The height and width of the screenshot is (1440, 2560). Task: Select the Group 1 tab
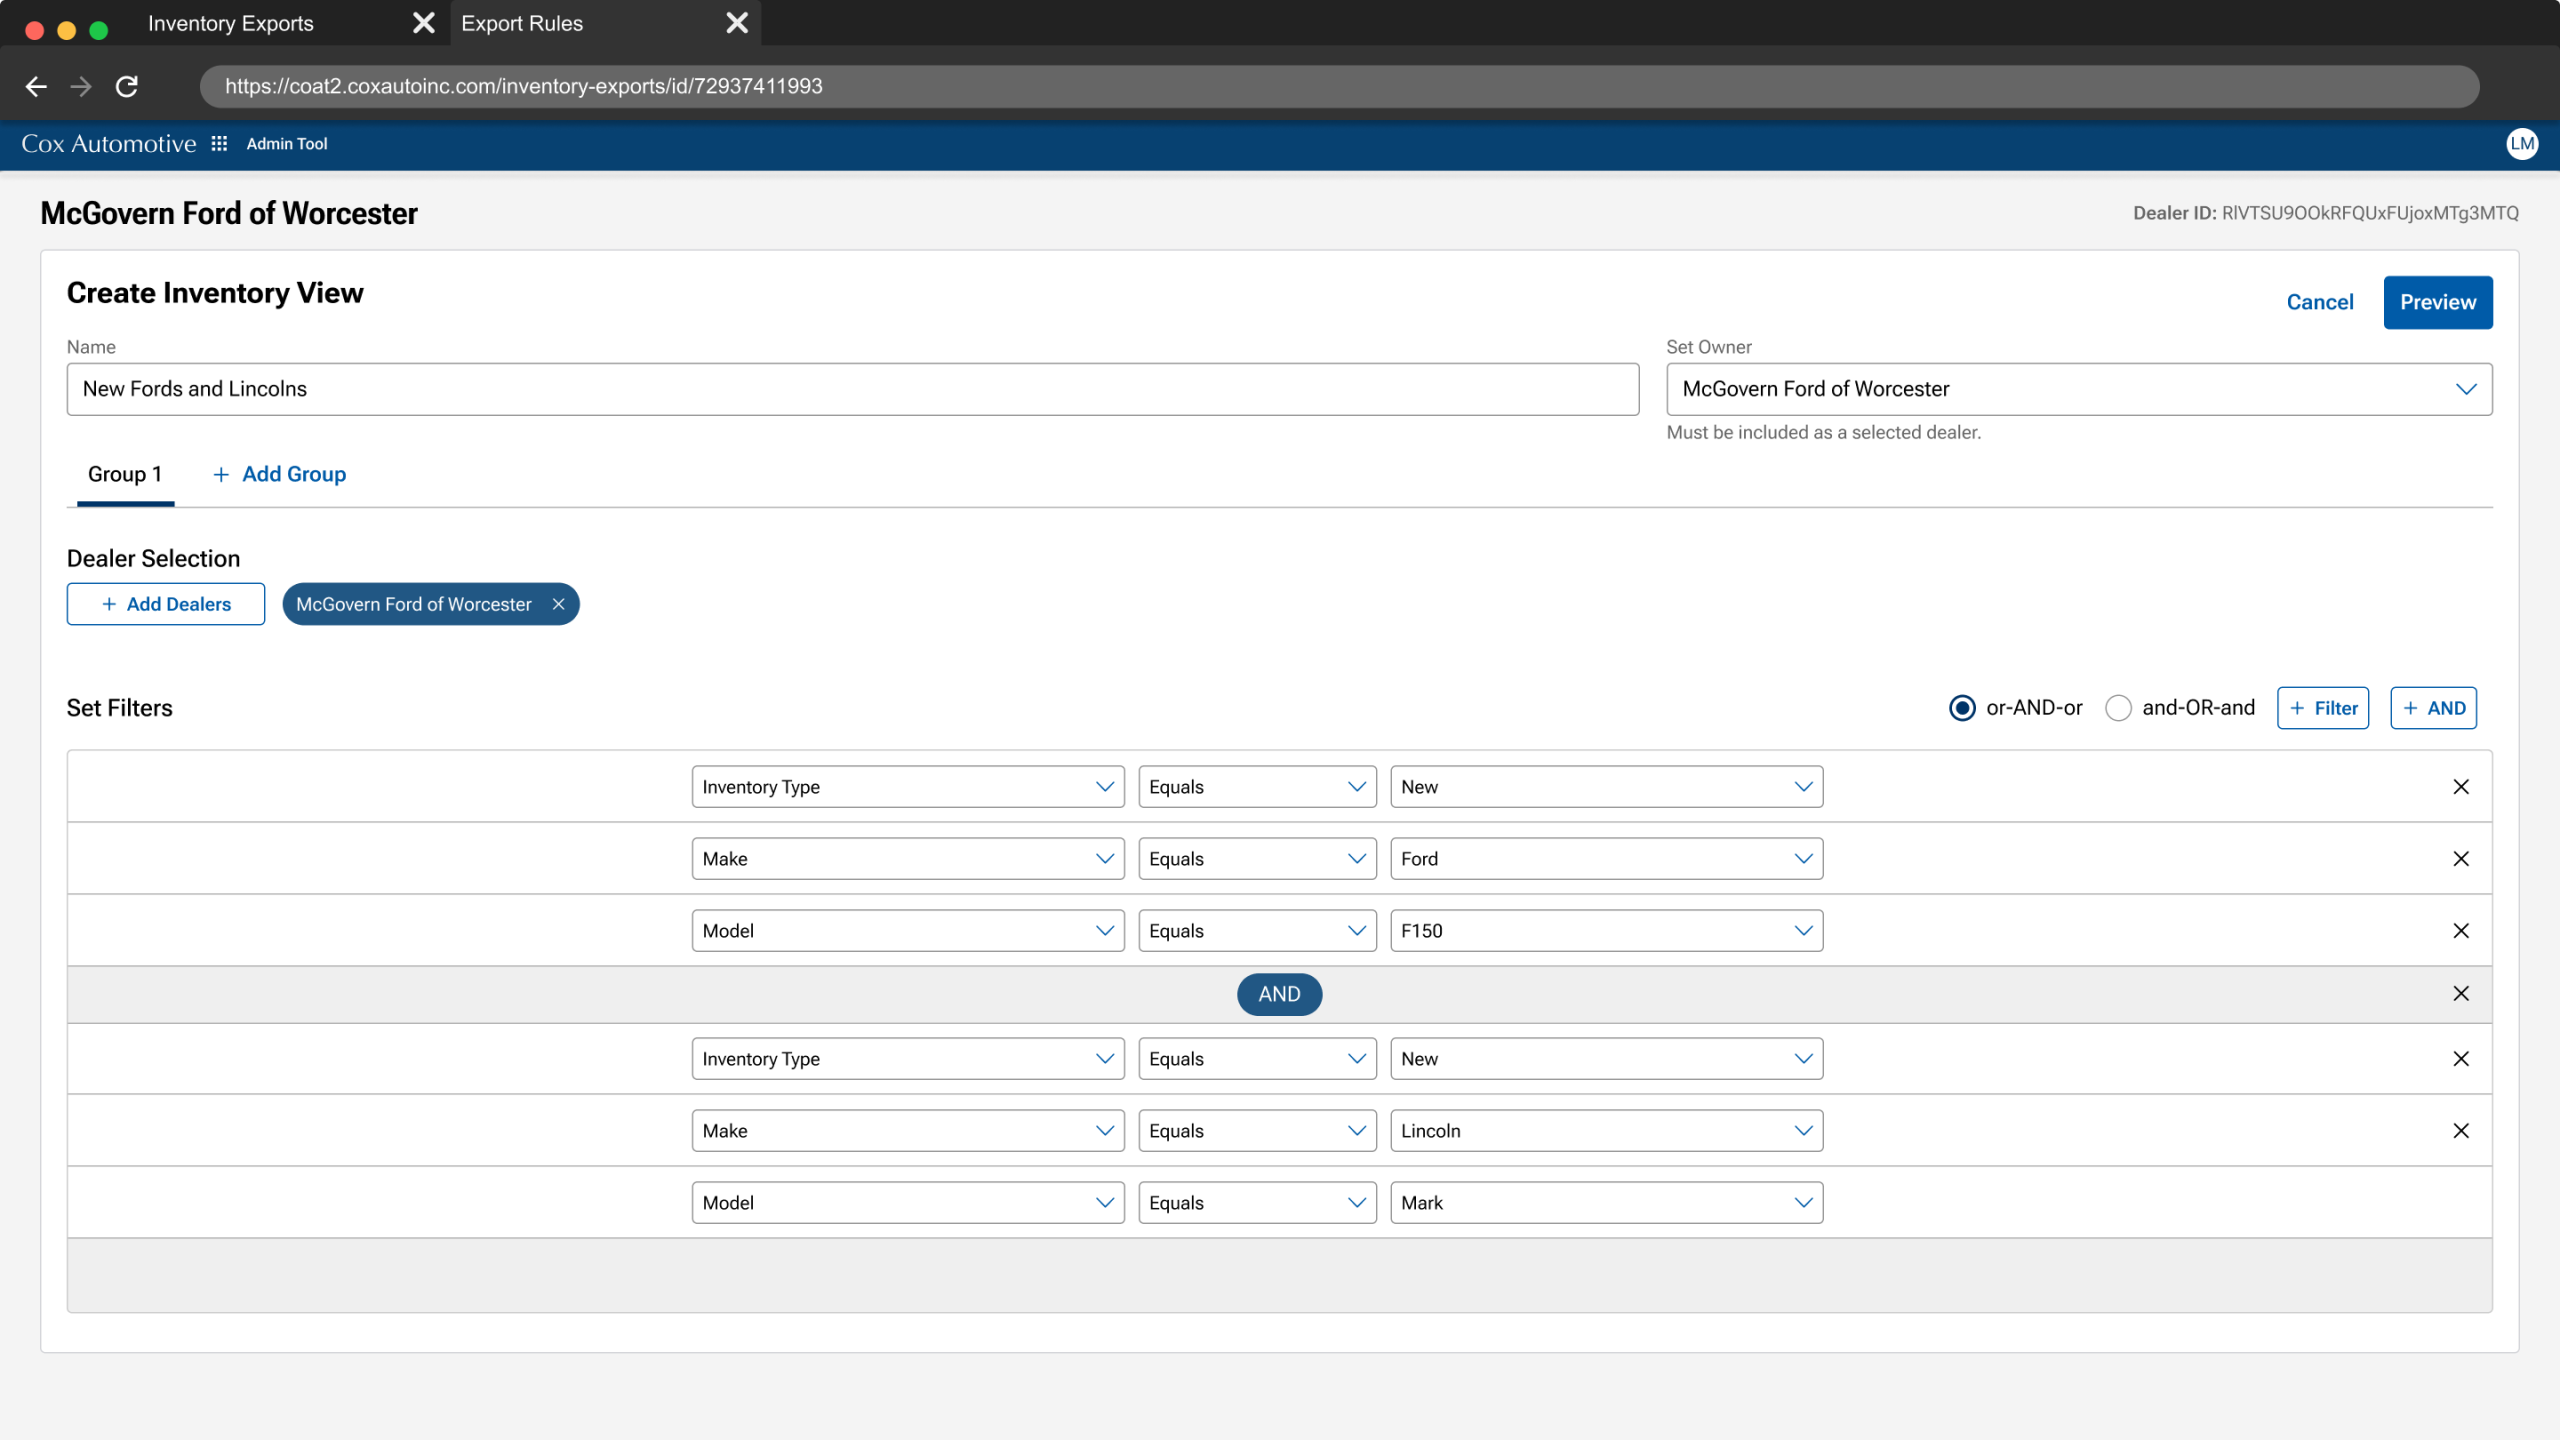(x=125, y=475)
